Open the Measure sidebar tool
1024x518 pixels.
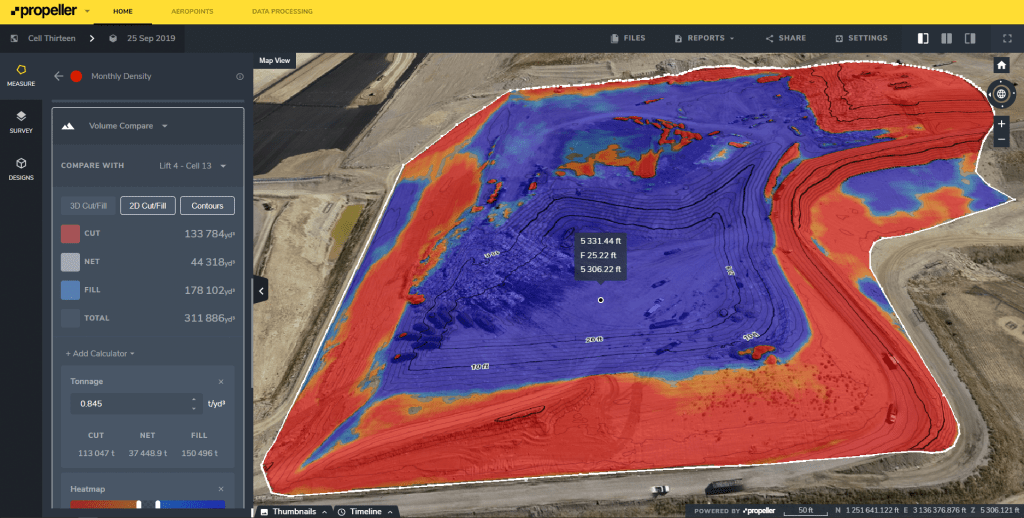pos(21,75)
